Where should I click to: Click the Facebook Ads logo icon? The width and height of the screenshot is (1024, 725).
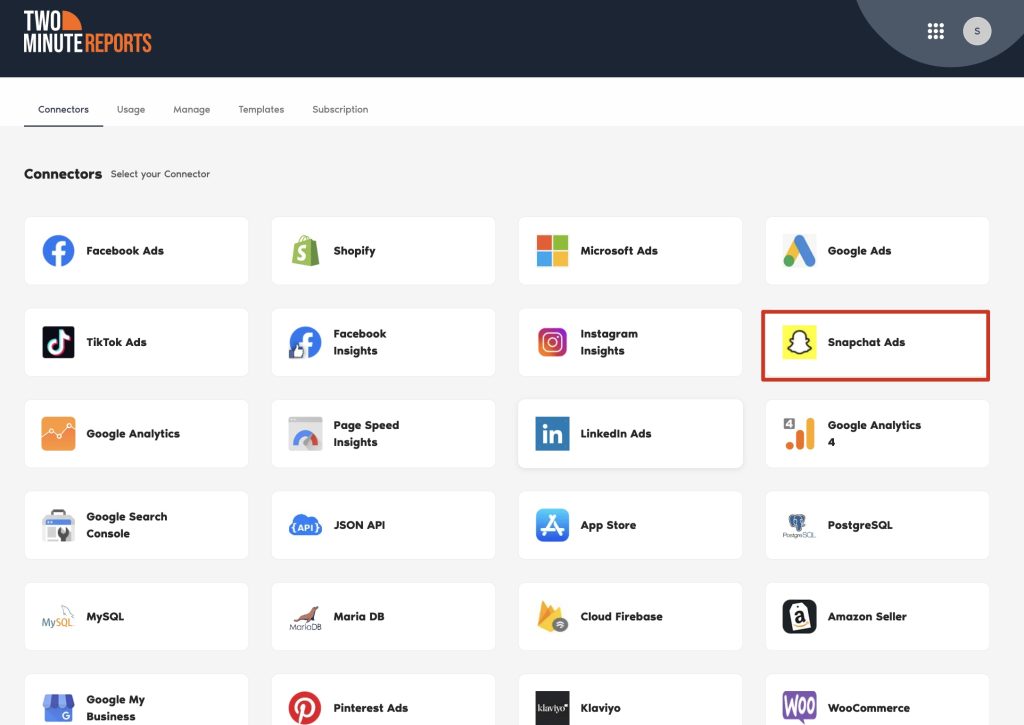coord(58,251)
